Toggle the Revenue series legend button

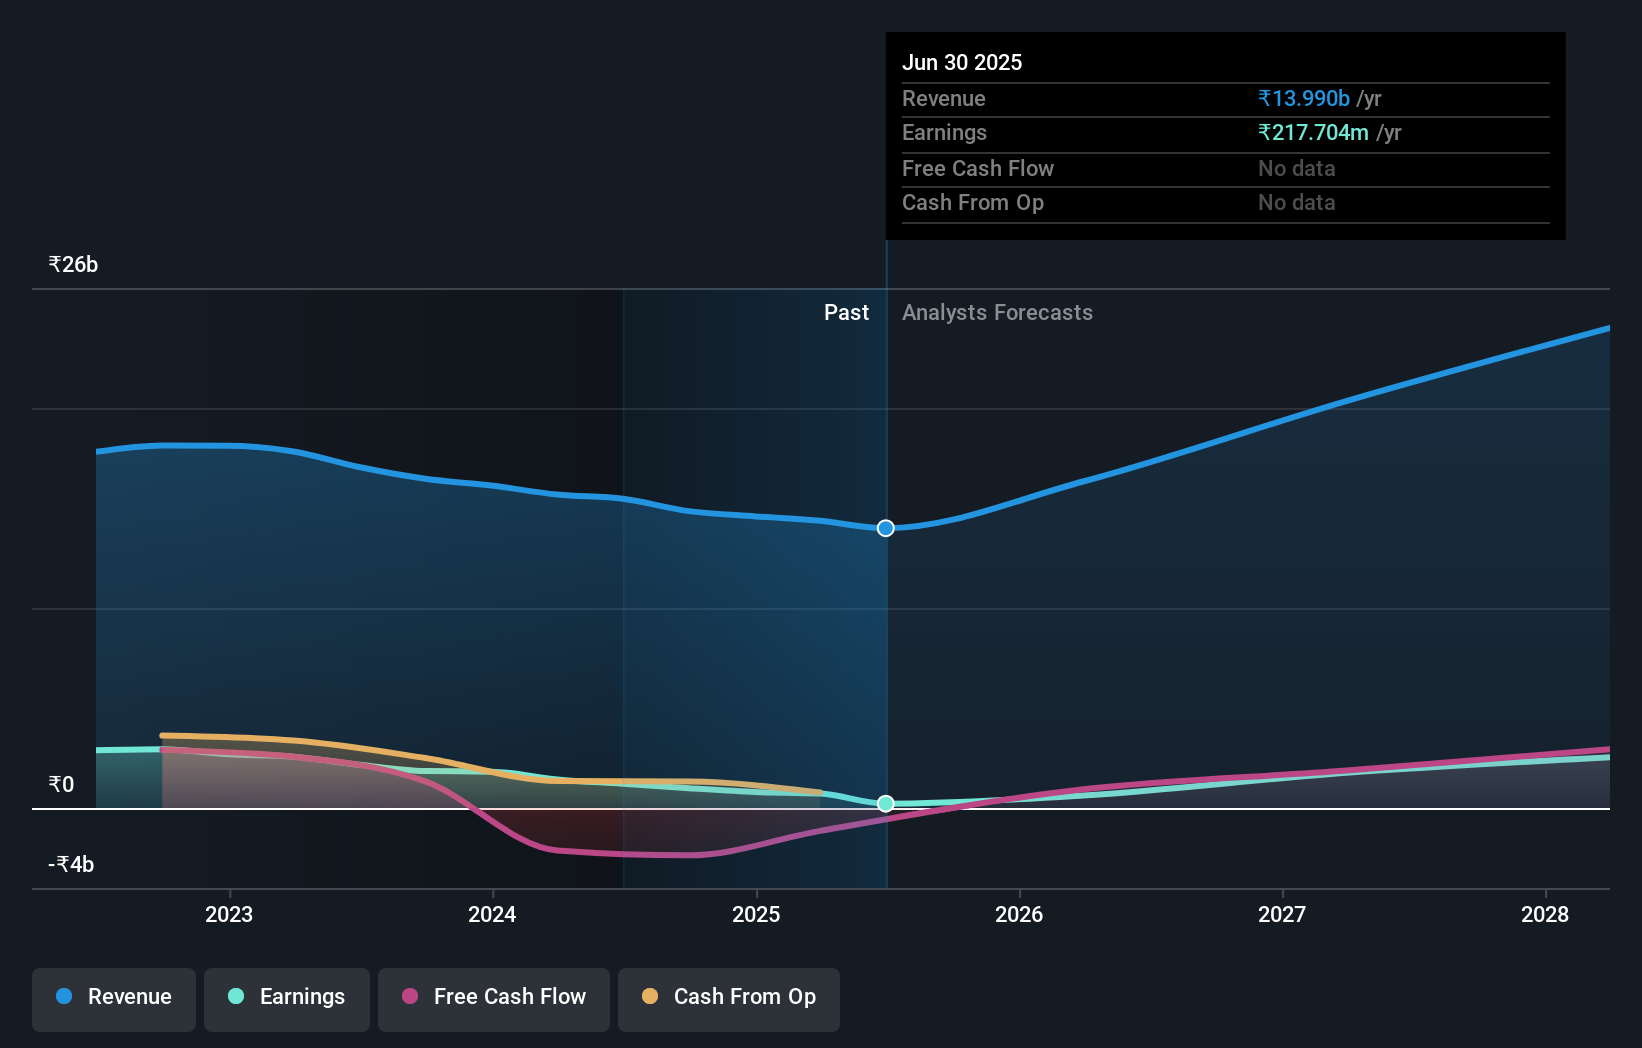pos(114,999)
